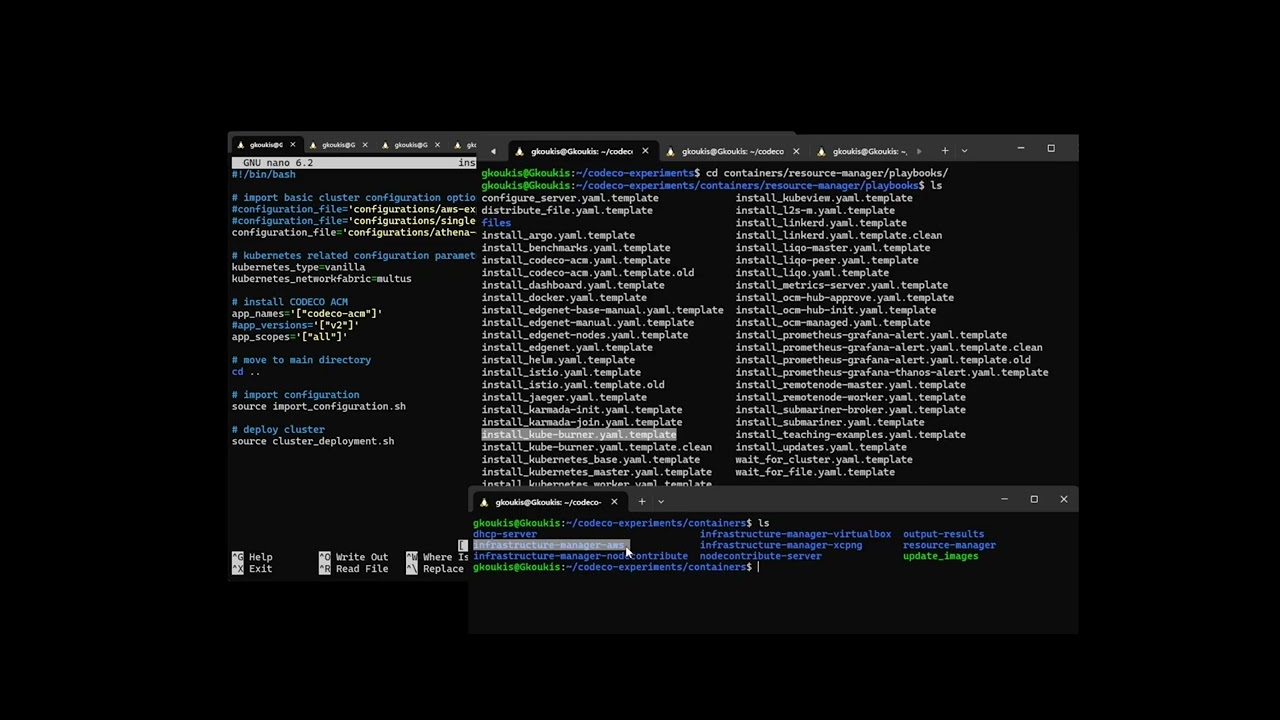Click 'install_submariner.yaml.template' file name
Viewport: 1280px width, 720px height.
pos(830,422)
